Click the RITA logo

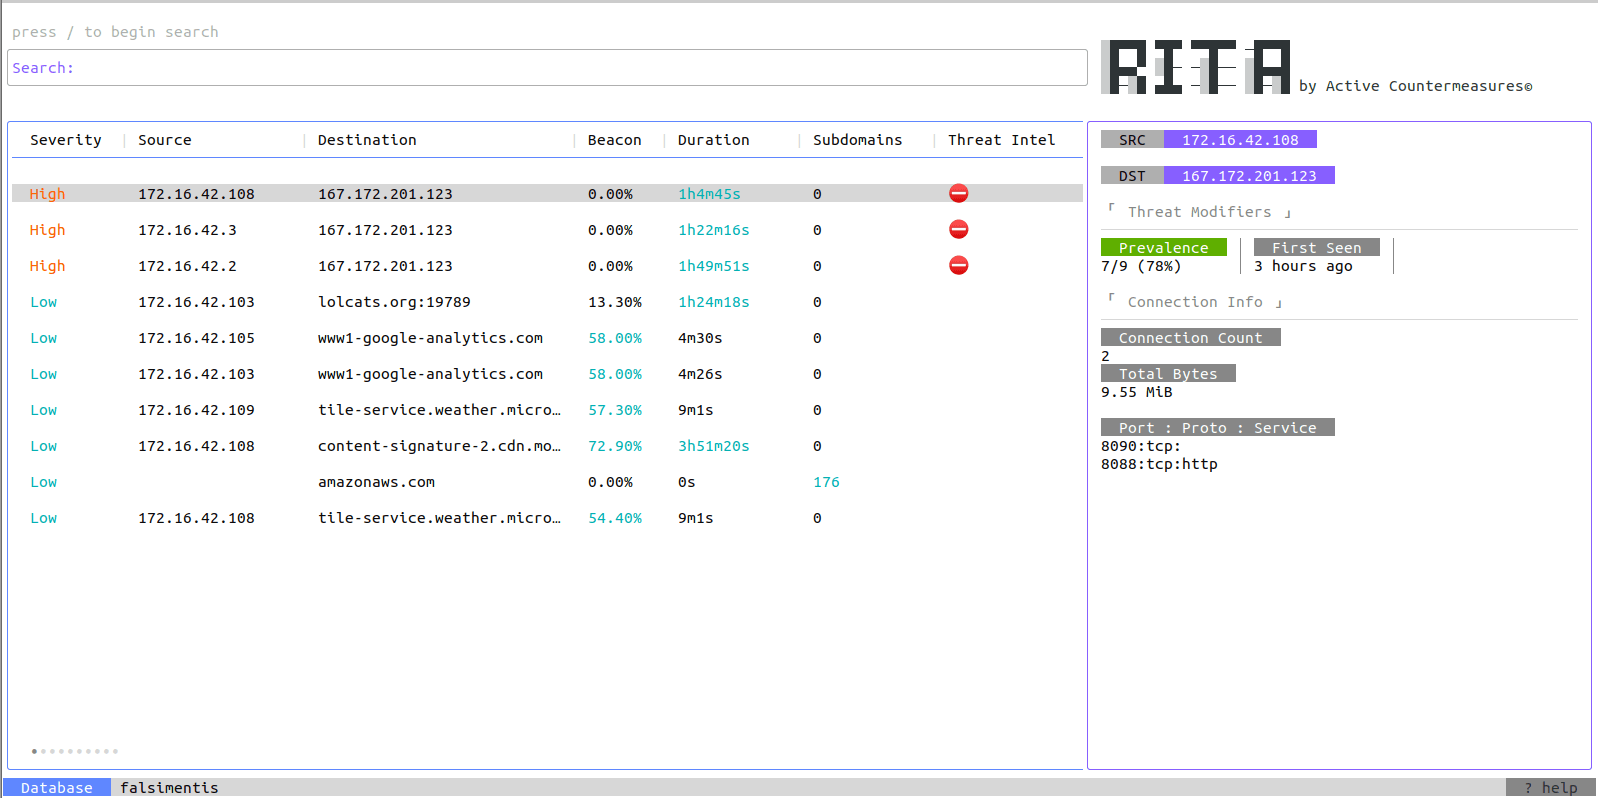coord(1196,67)
